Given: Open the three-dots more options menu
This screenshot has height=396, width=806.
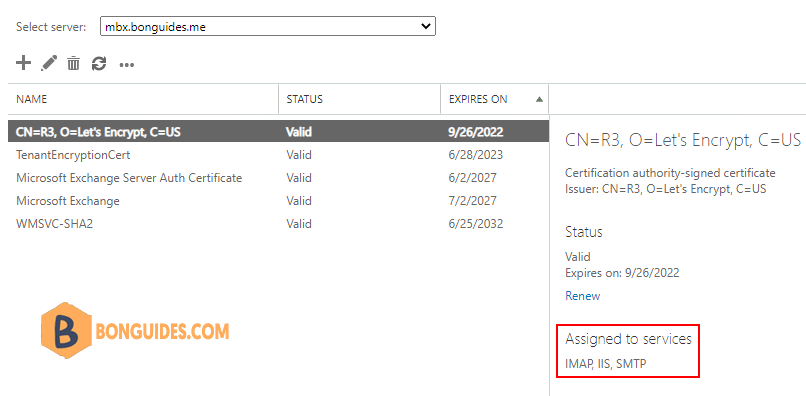Looking at the screenshot, I should click(126, 65).
